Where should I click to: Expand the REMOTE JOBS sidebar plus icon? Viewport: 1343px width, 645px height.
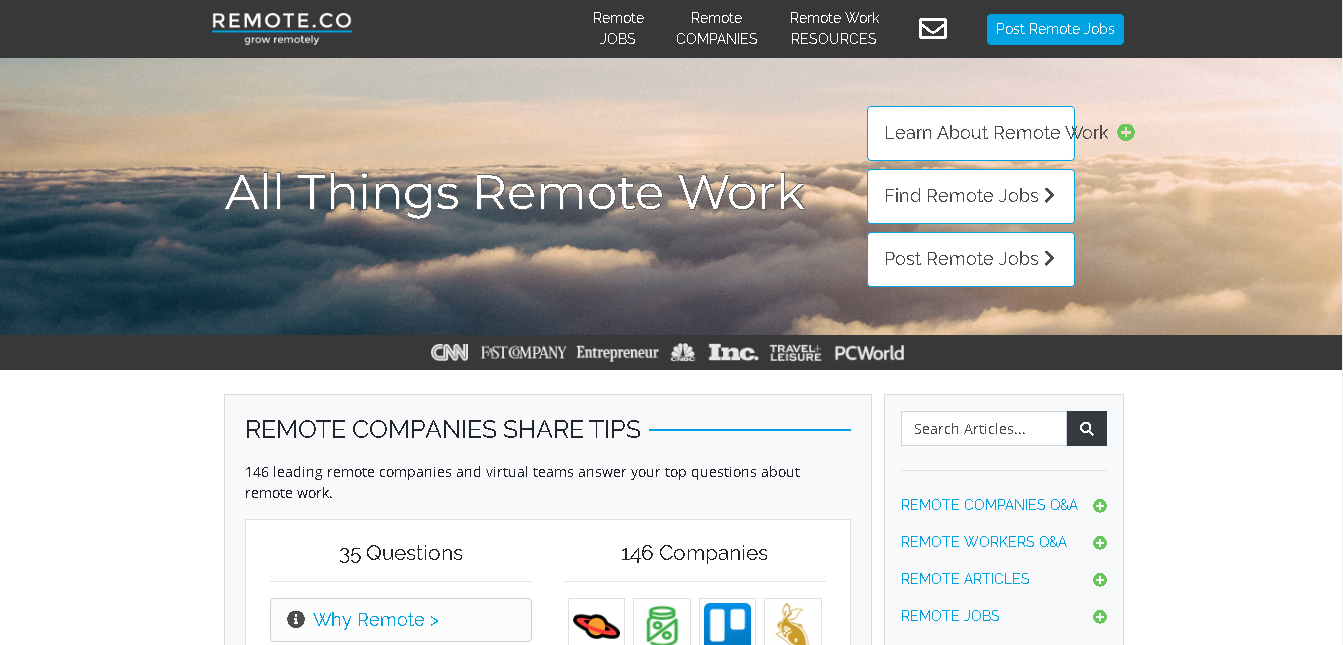[1100, 617]
